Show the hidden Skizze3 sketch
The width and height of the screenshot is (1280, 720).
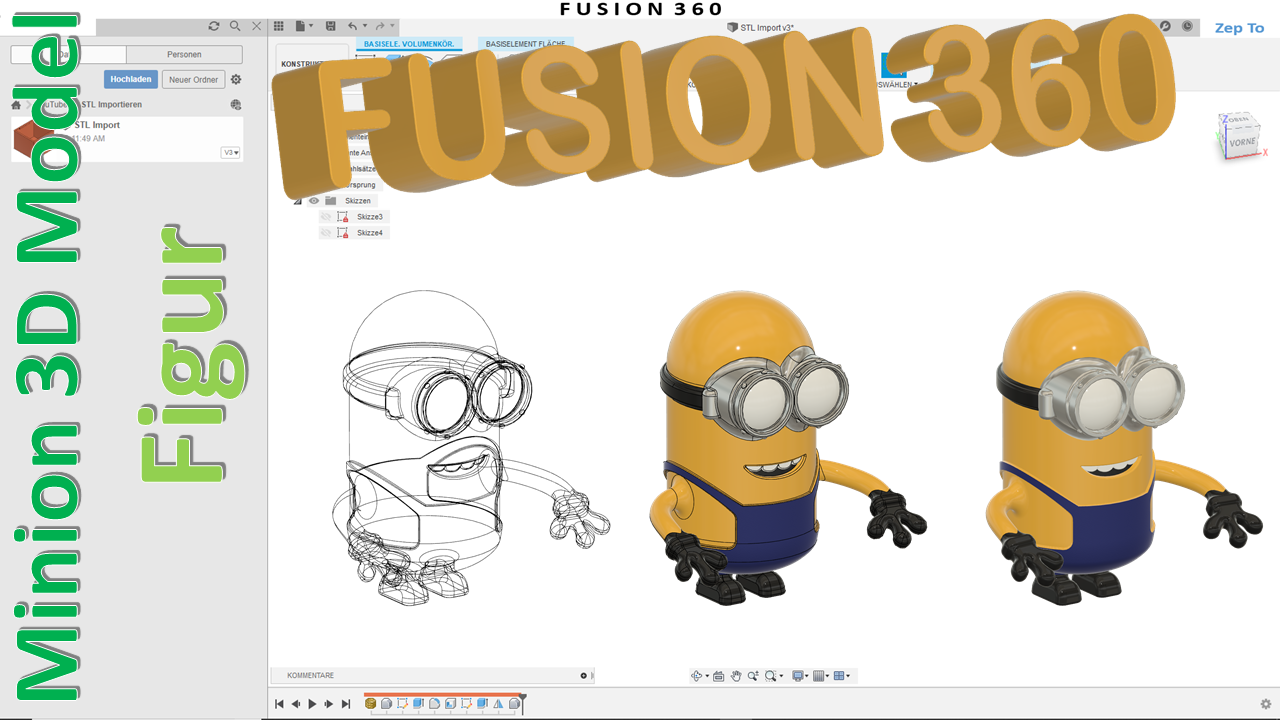click(326, 217)
